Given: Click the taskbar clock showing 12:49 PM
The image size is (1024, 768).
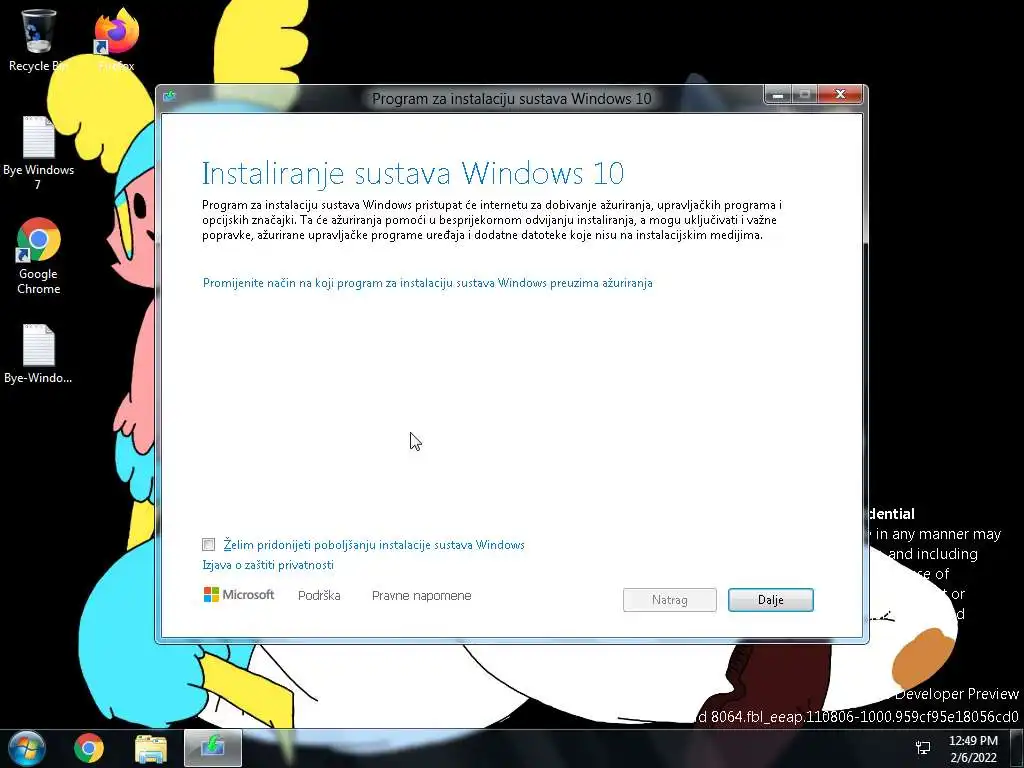Looking at the screenshot, I should [x=973, y=748].
